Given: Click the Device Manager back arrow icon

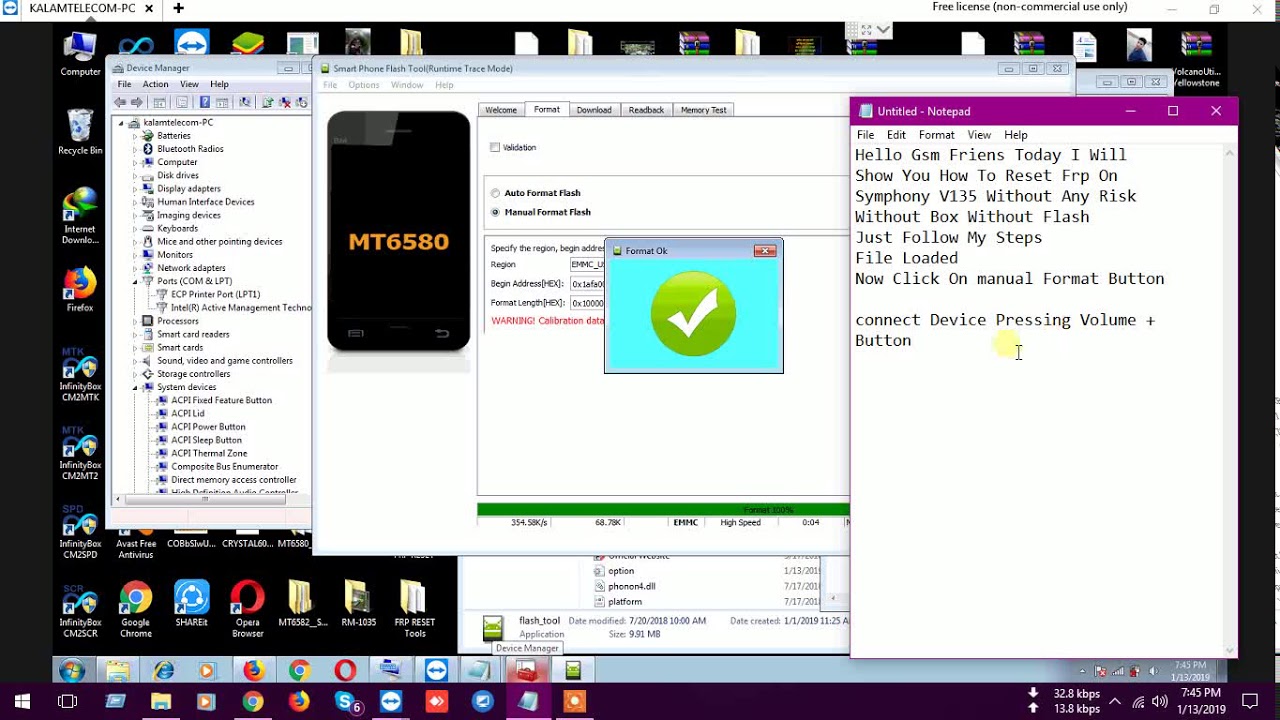Looking at the screenshot, I should click(x=121, y=102).
